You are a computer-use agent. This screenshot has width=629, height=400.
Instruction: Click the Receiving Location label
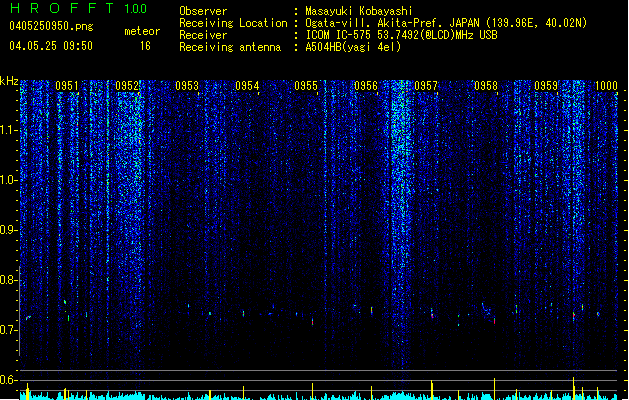tap(233, 23)
